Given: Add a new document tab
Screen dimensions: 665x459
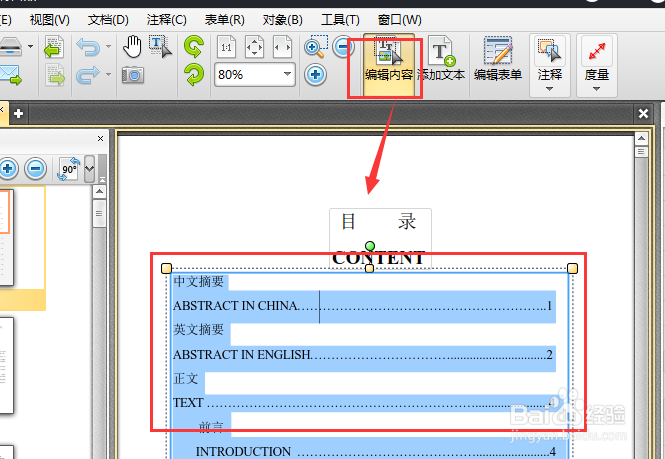Looking at the screenshot, I should click(x=18, y=113).
